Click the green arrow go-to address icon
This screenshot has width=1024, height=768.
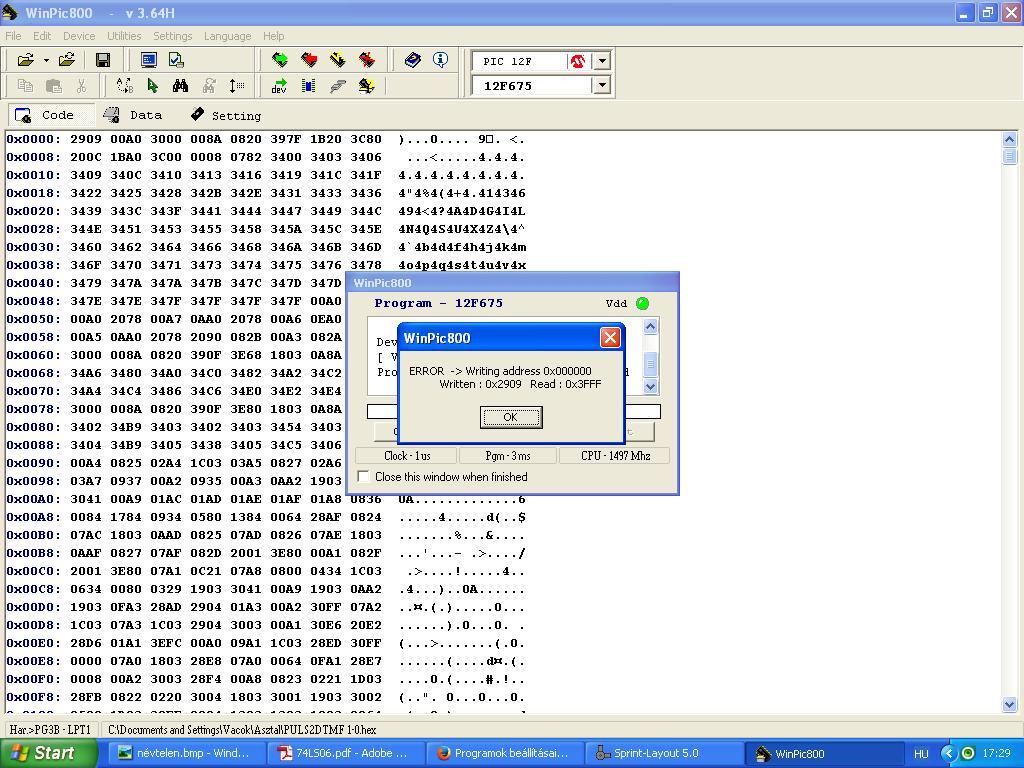tap(152, 86)
